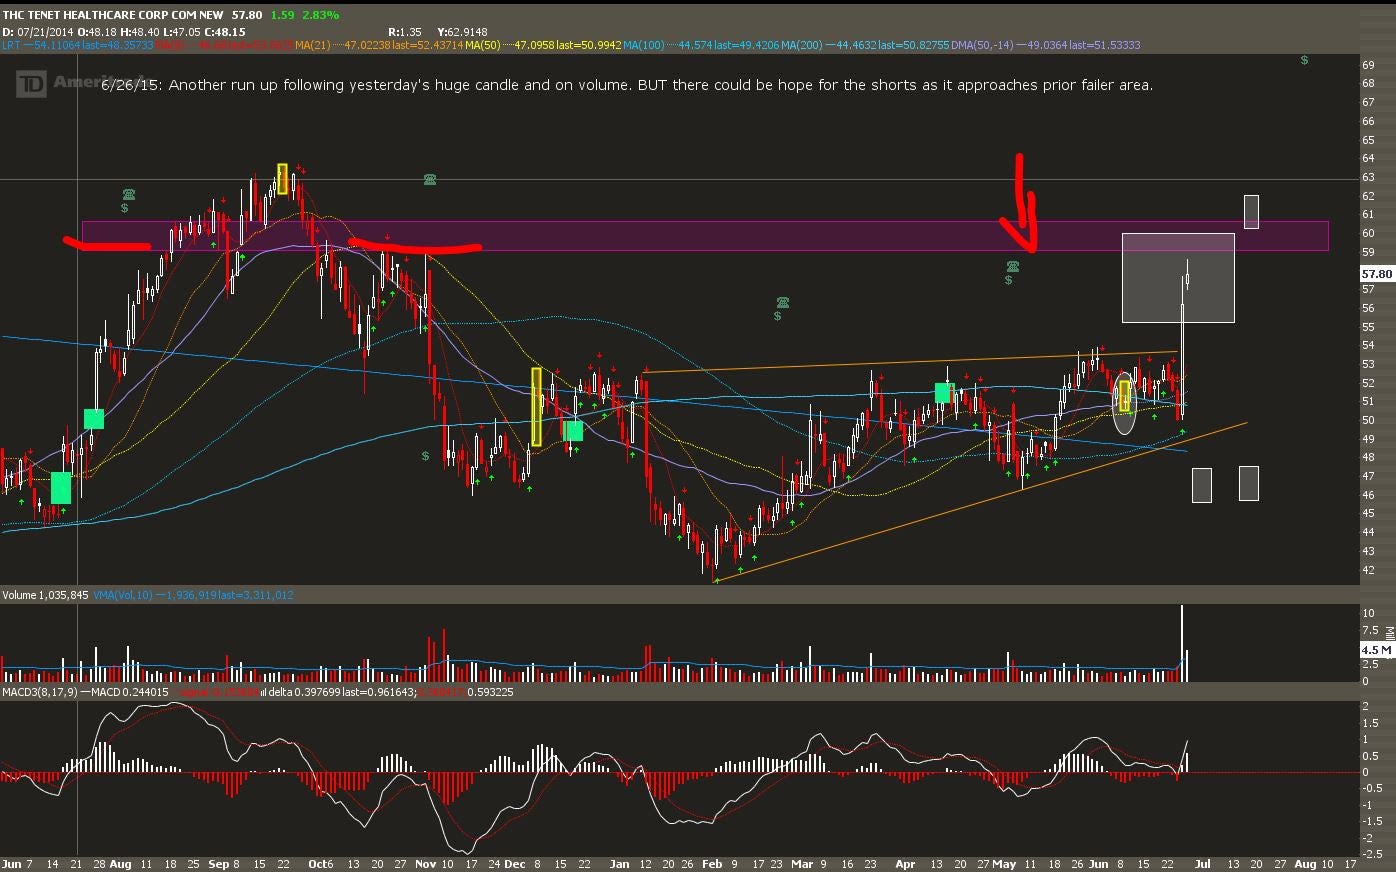The width and height of the screenshot is (1396, 872).
Task: Select the yellow box inside the June 2015 oval
Action: coord(1124,396)
